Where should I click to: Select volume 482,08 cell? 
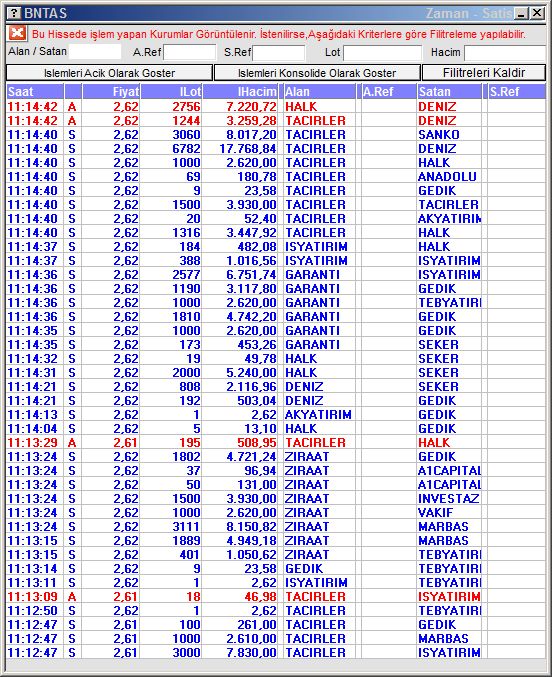(x=240, y=247)
